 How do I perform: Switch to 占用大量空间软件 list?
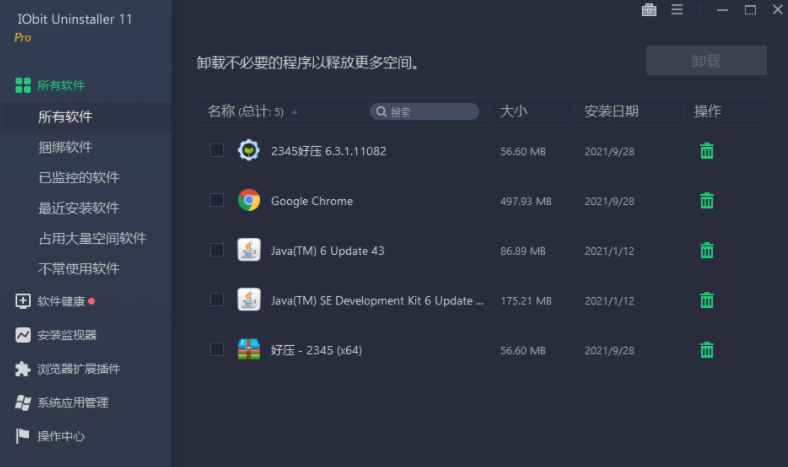(x=92, y=238)
